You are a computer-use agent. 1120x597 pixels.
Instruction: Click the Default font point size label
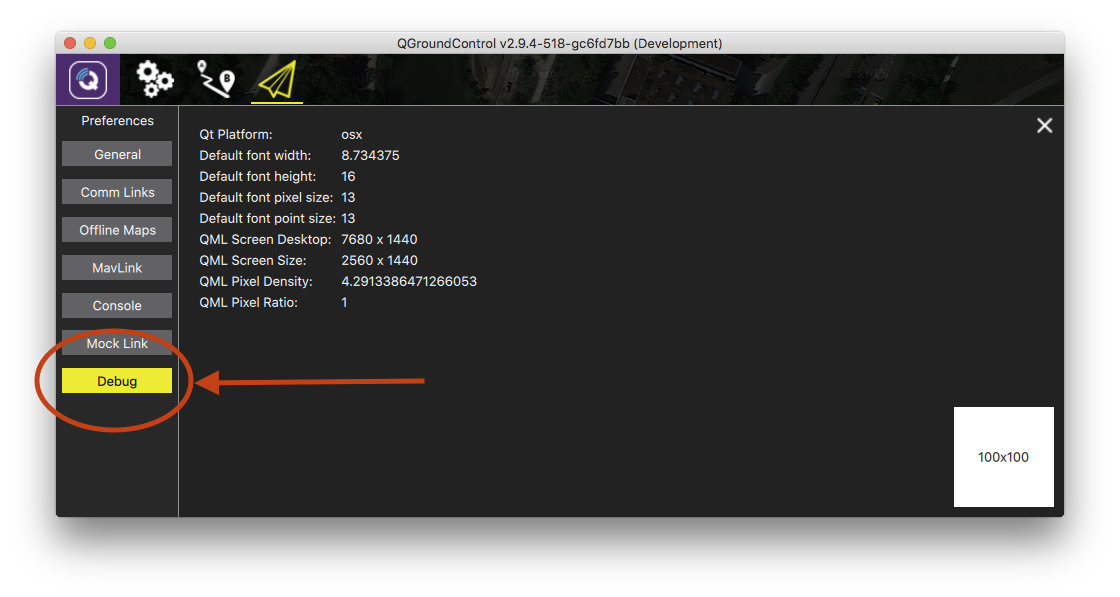coord(267,219)
